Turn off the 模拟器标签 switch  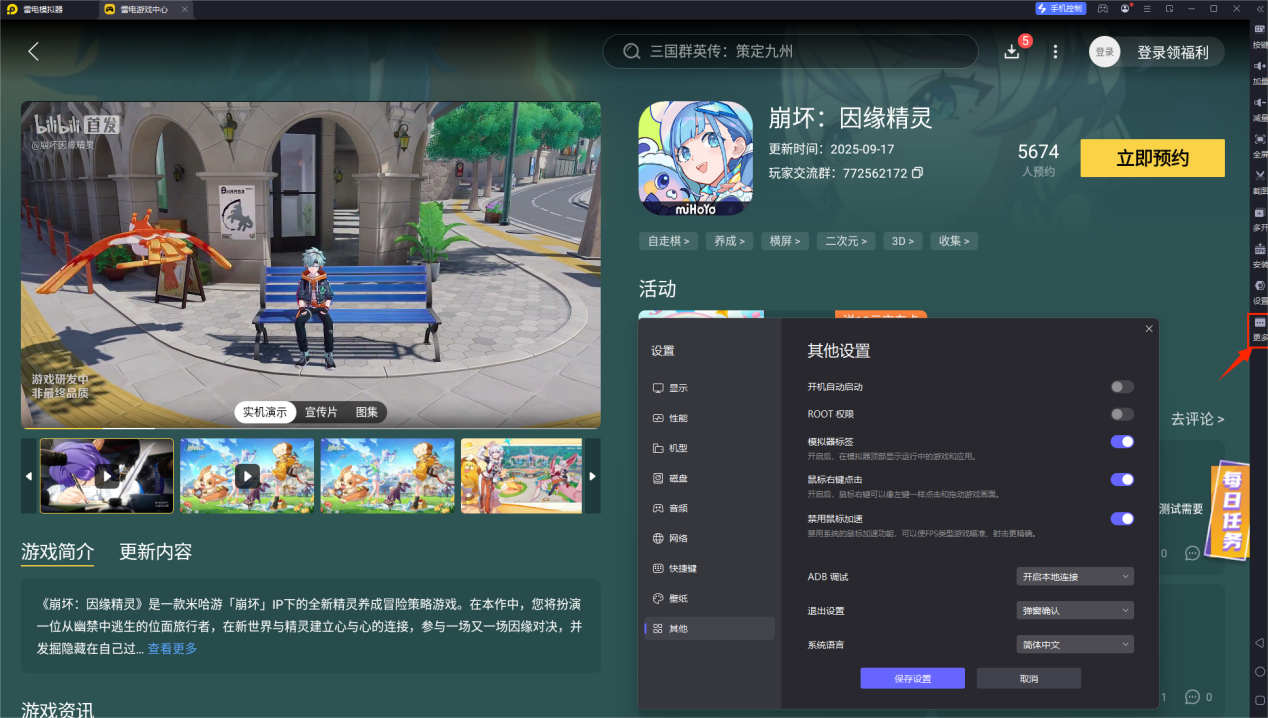click(1122, 441)
